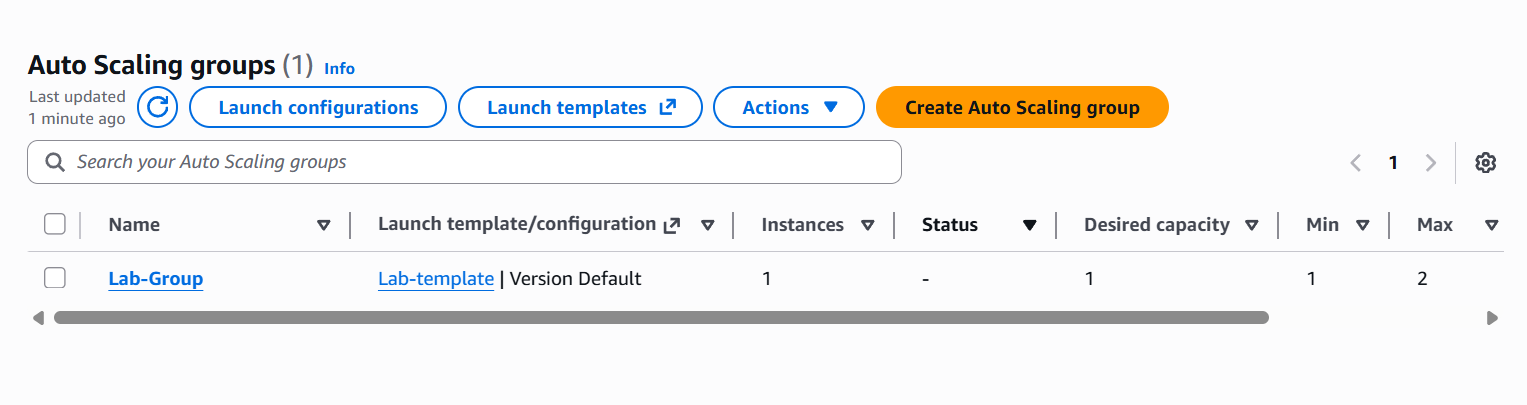Click external link icon in Launch template column header
The height and width of the screenshot is (405, 1527).
(672, 225)
